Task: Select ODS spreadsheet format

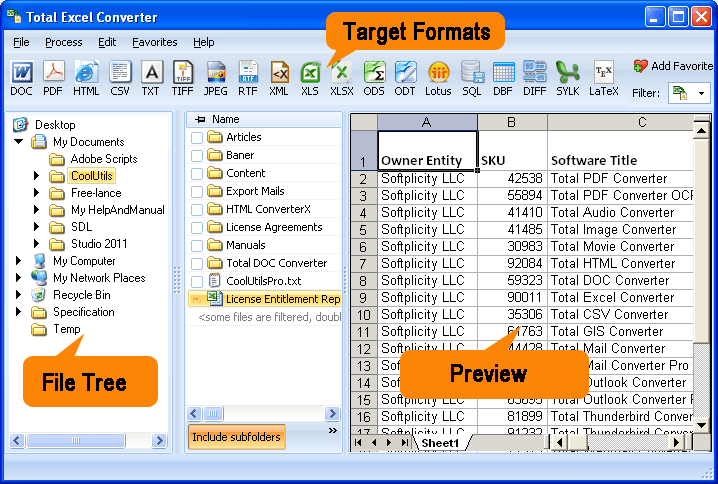Action: [374, 78]
